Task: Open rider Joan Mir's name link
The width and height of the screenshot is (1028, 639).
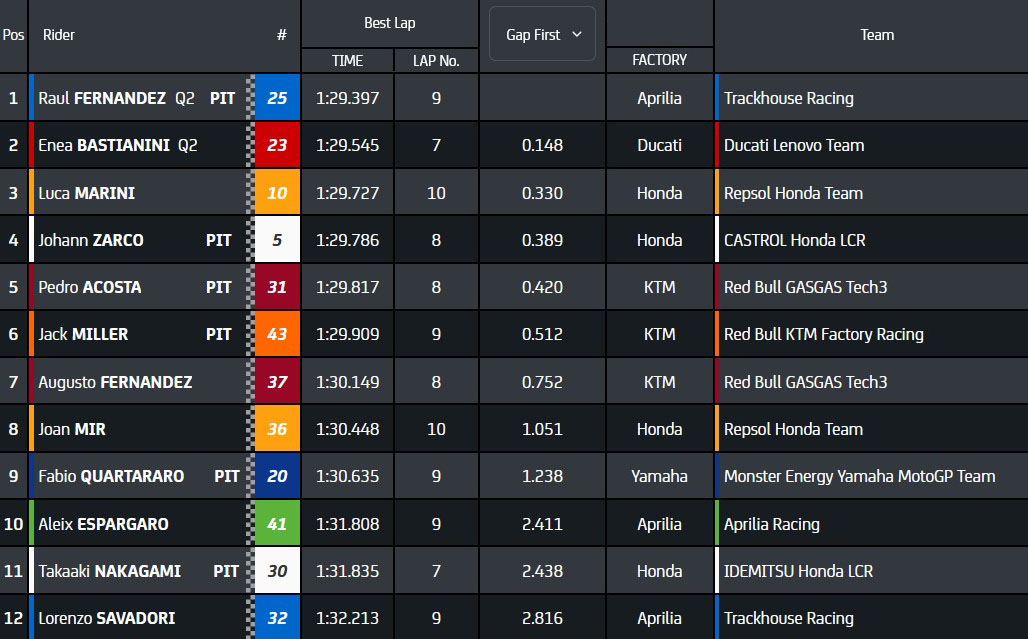Action: 72,429
